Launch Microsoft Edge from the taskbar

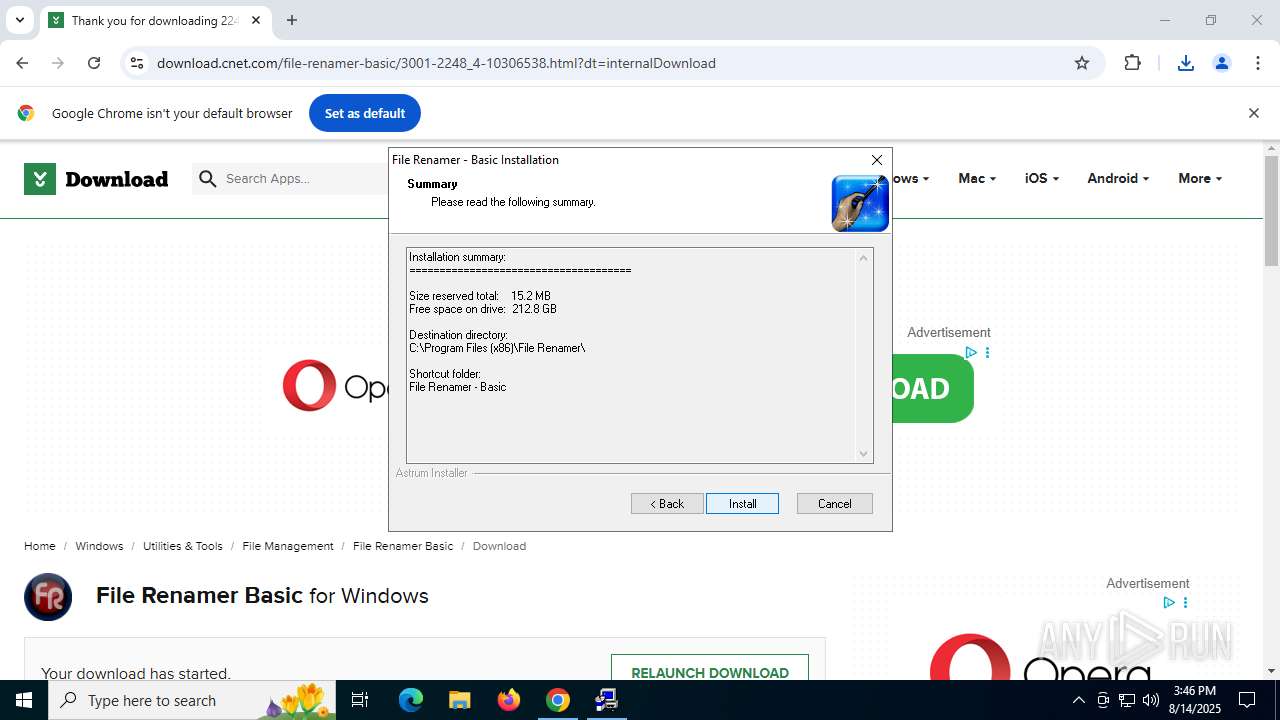(x=411, y=700)
